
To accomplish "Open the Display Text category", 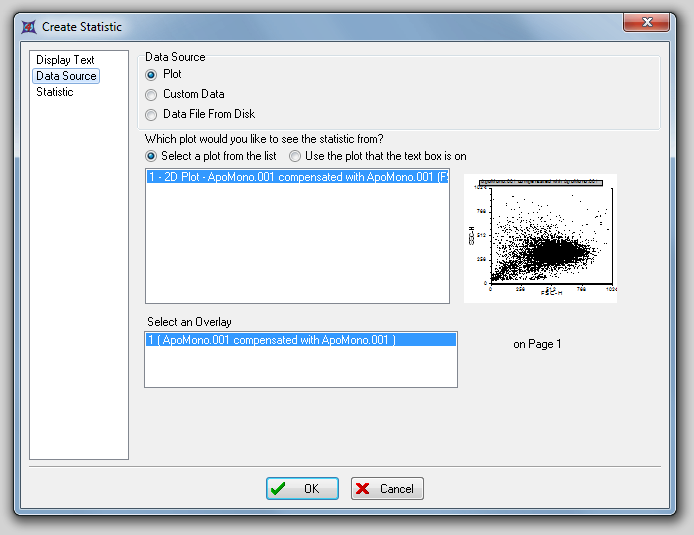I will (x=65, y=60).
